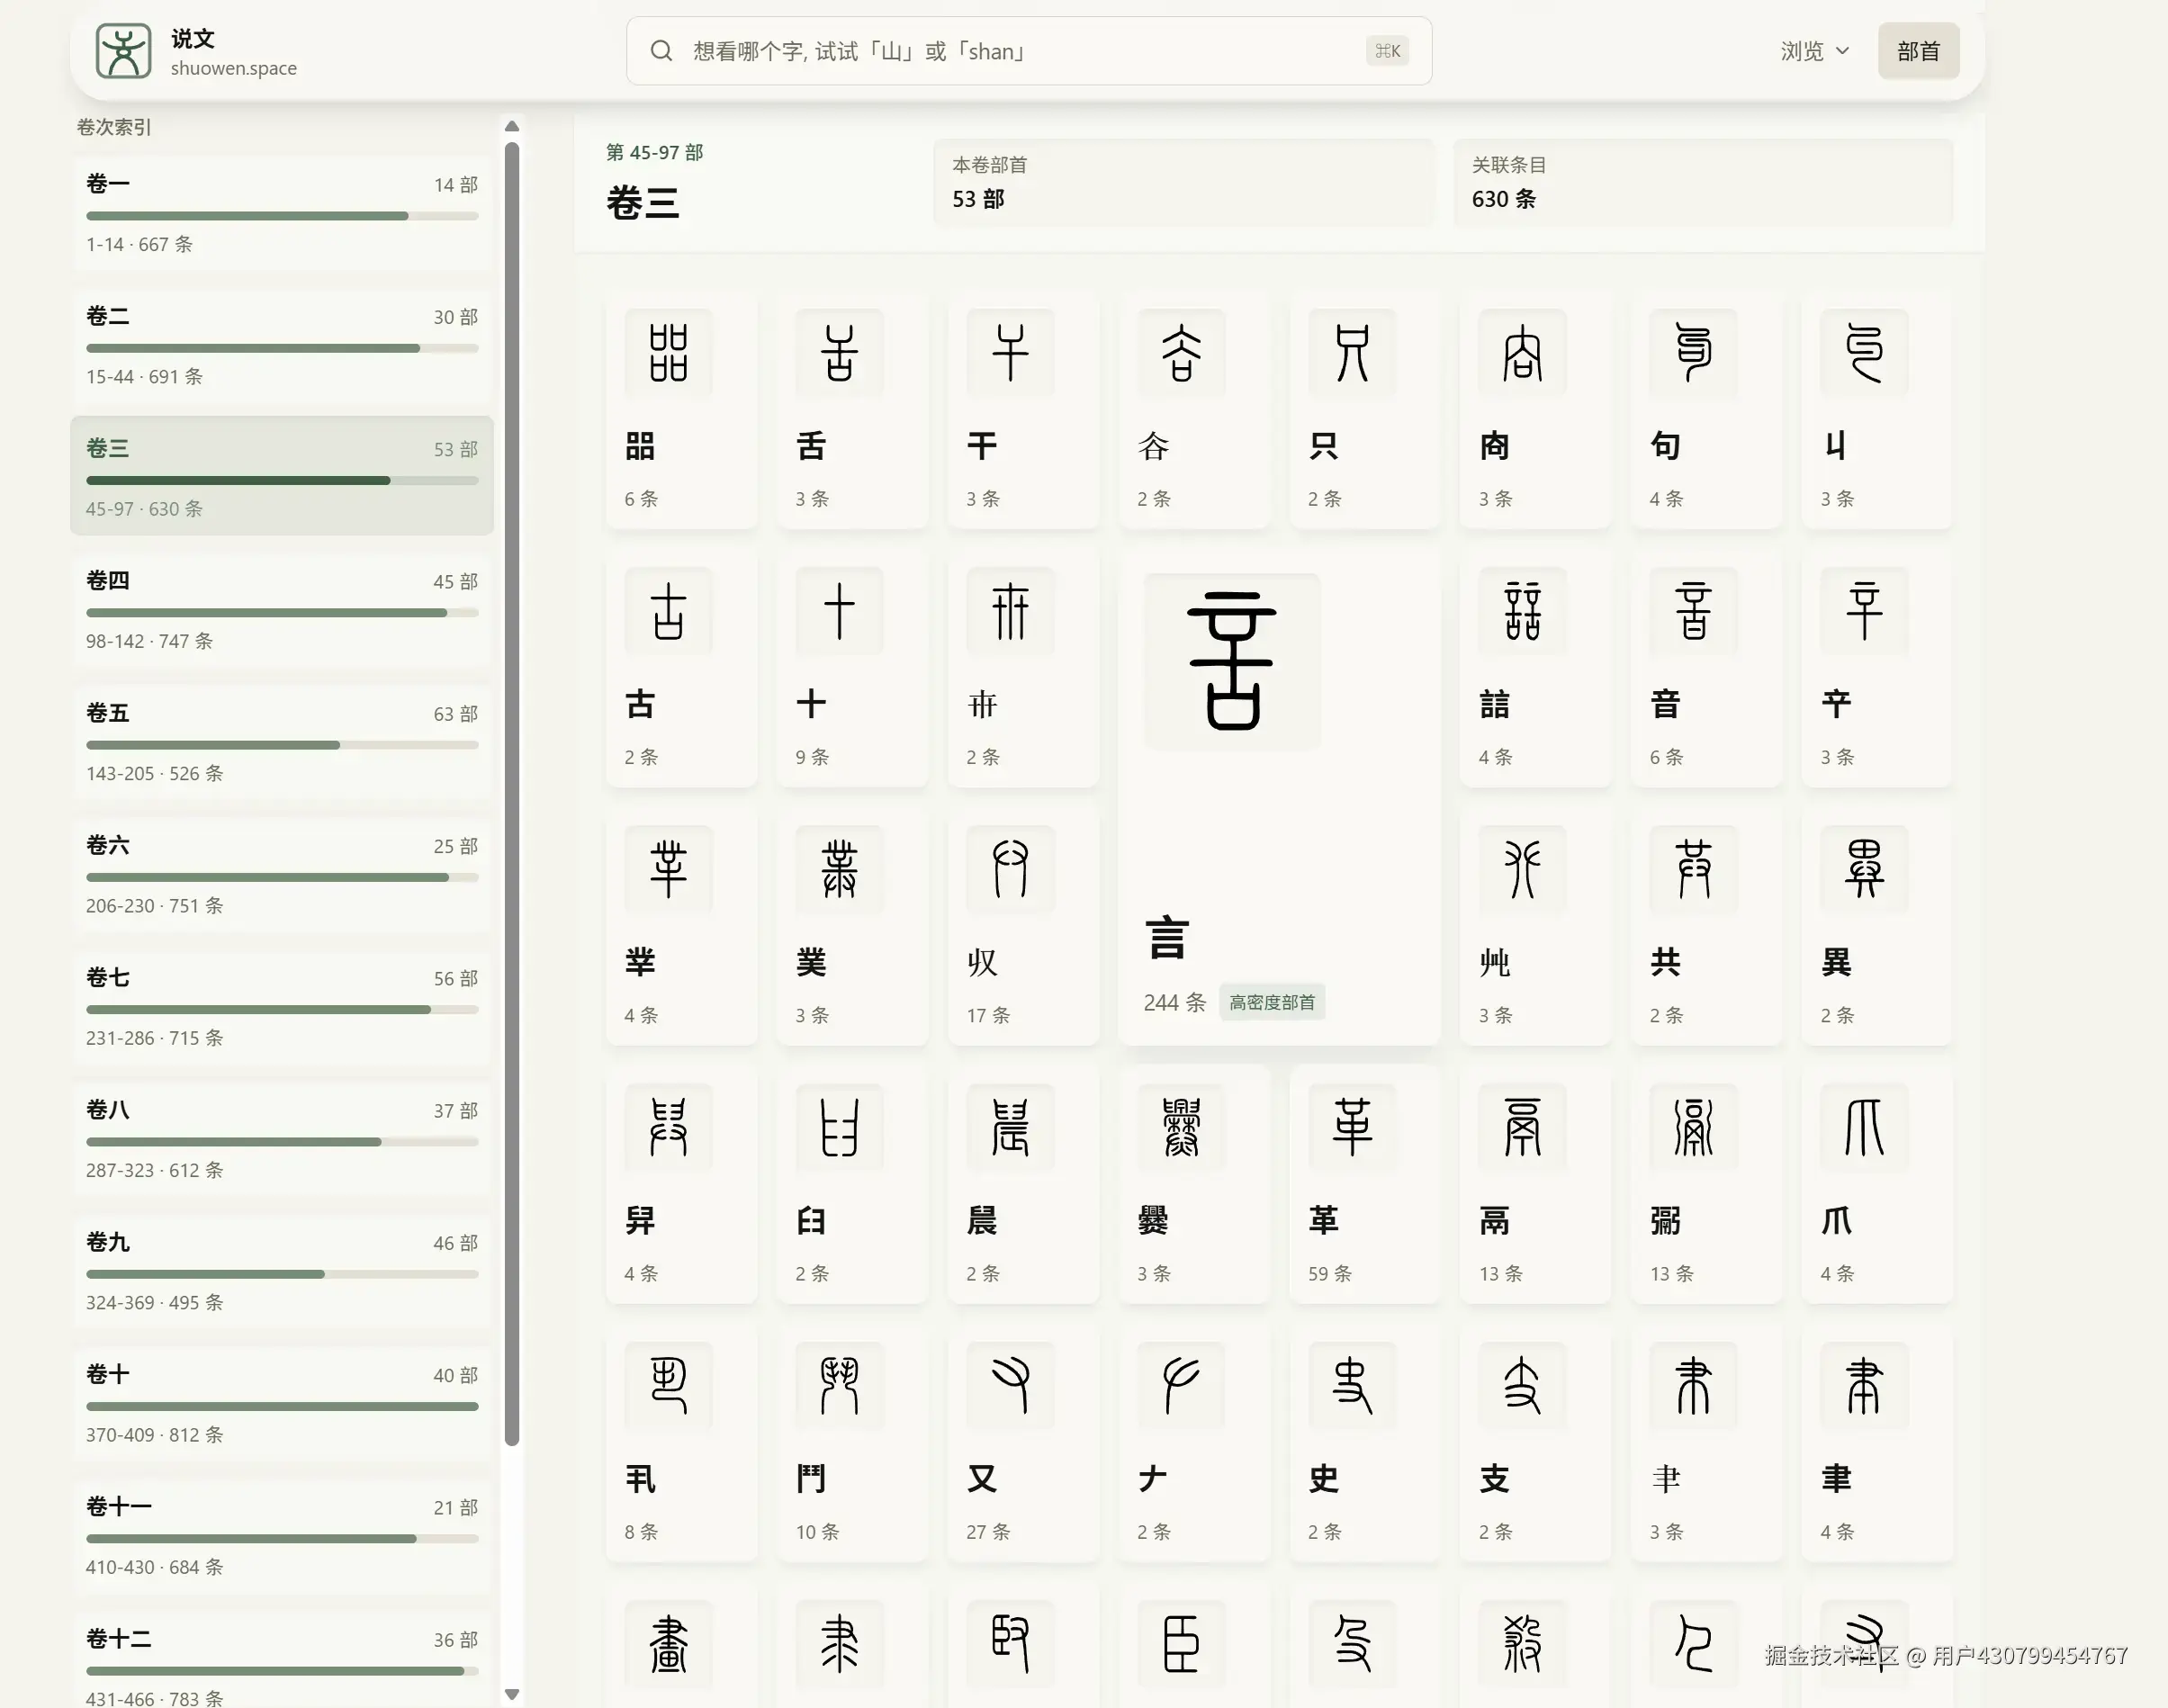Click the 高密度部首 tag

pos(1272,1002)
